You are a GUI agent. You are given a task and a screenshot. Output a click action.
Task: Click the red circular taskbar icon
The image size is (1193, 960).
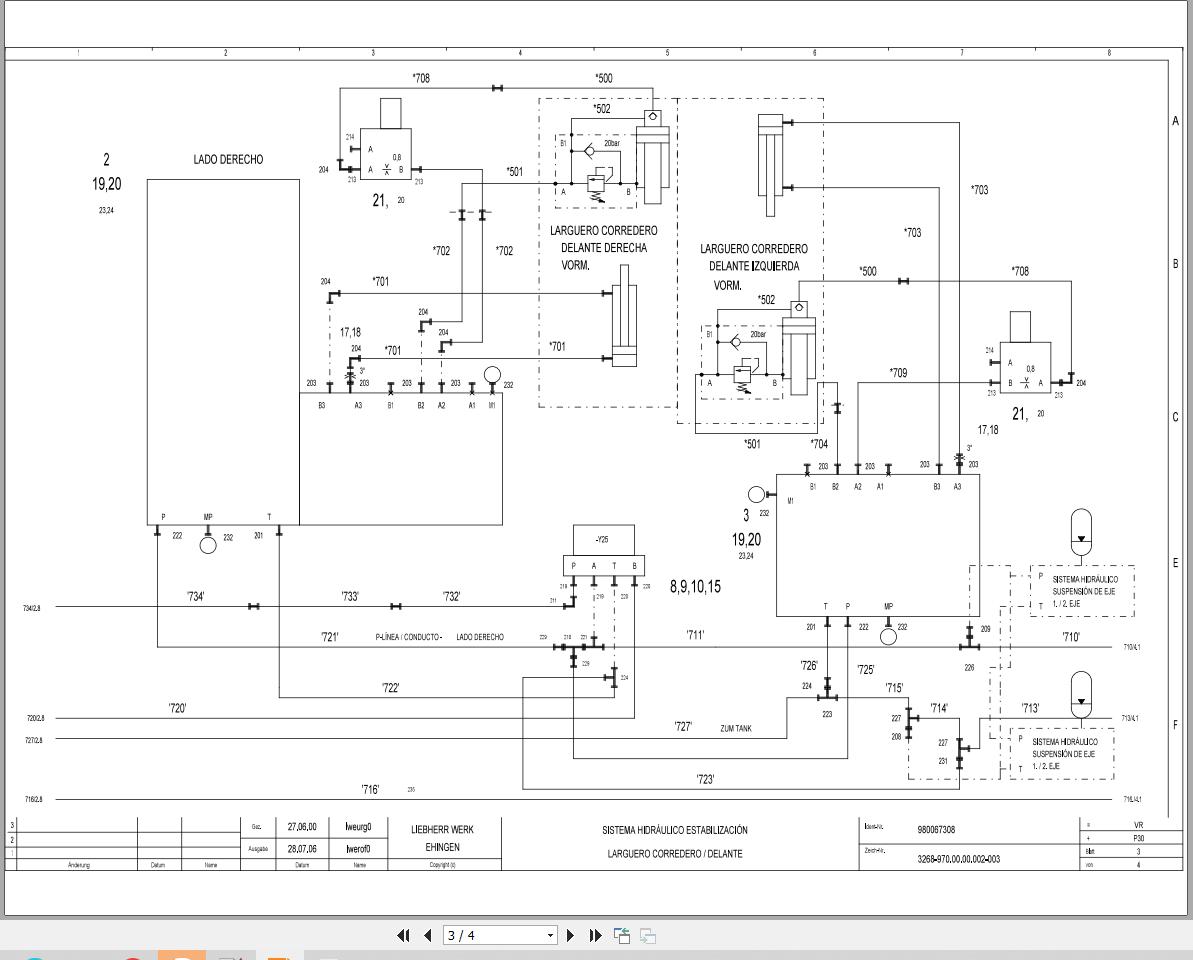132,955
